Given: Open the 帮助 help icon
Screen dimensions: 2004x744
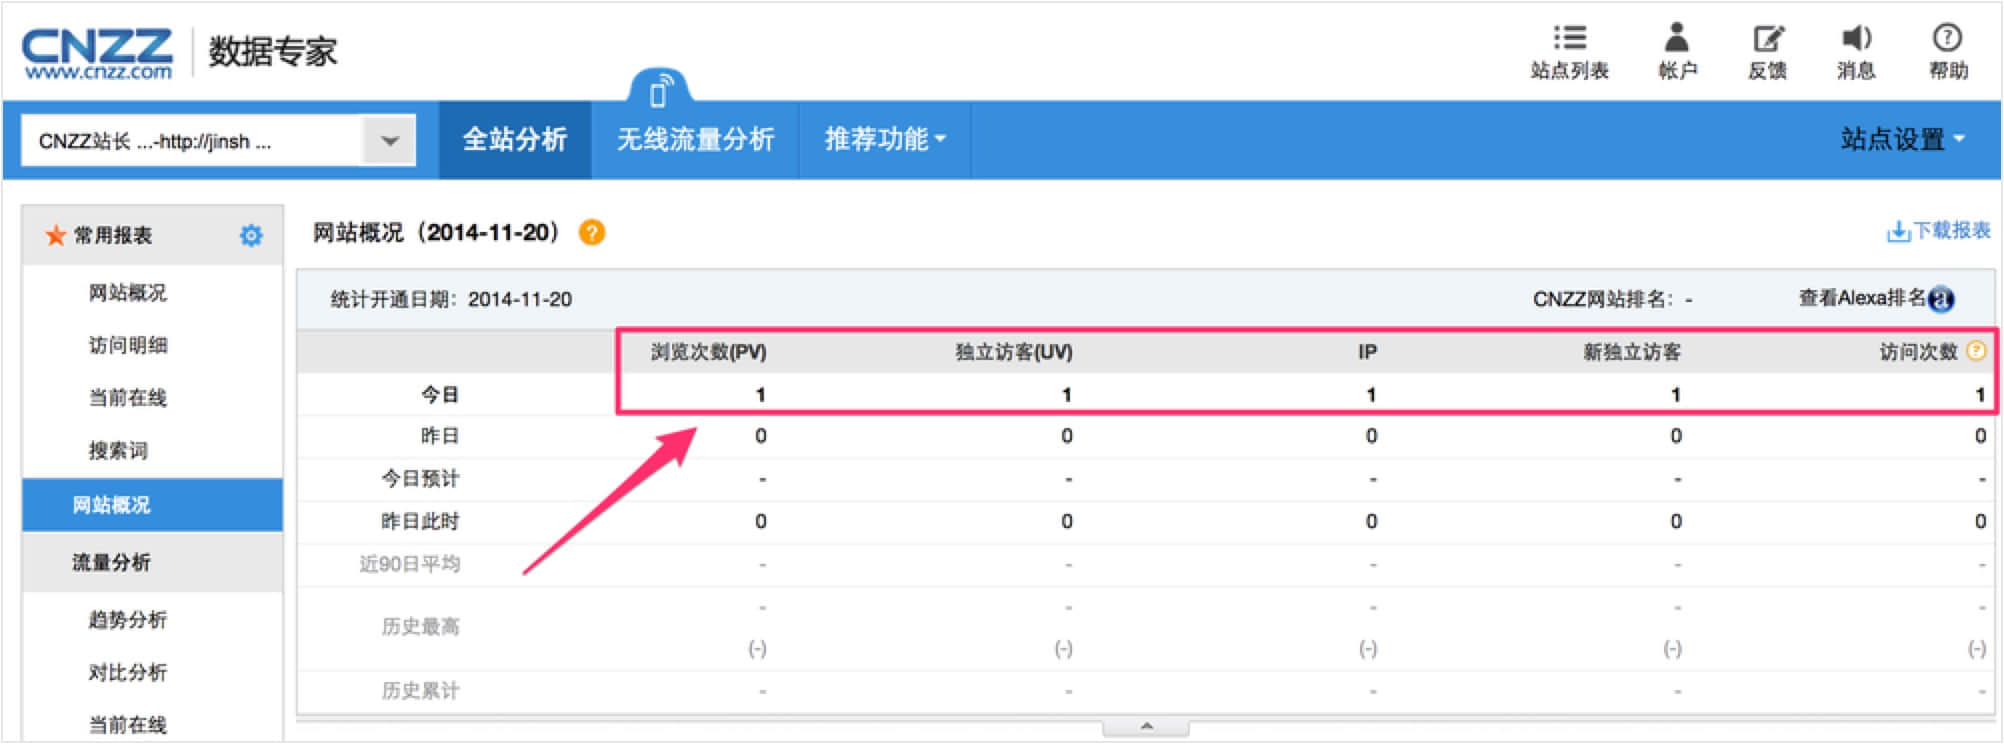Looking at the screenshot, I should 1947,40.
